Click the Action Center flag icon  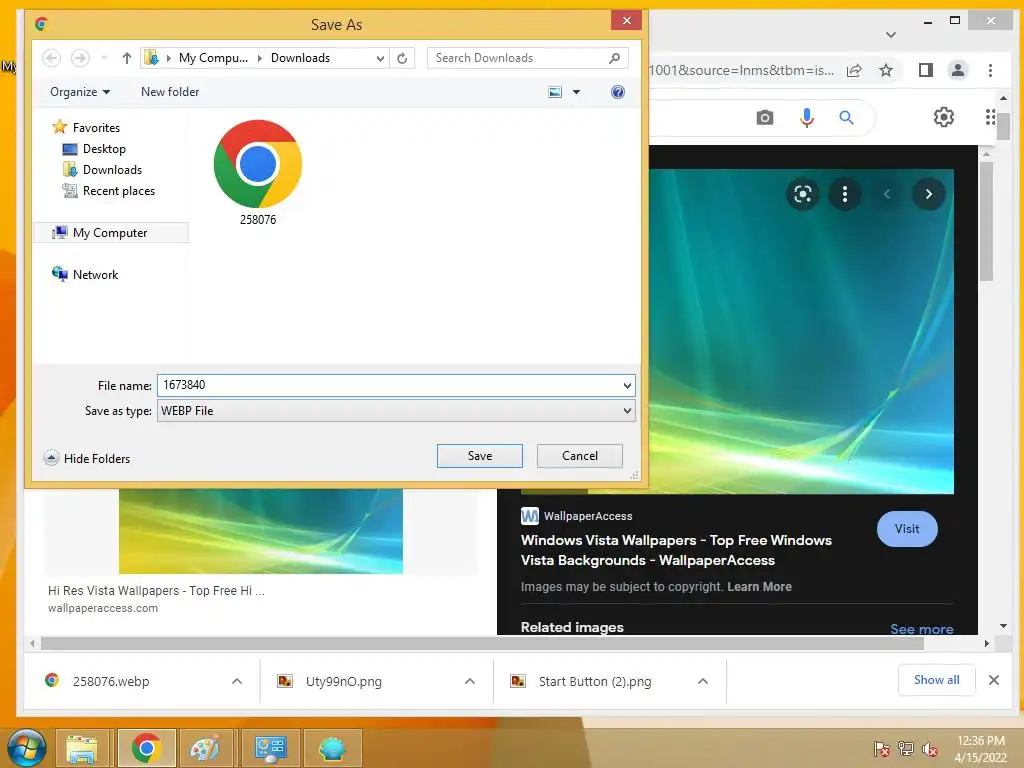881,749
